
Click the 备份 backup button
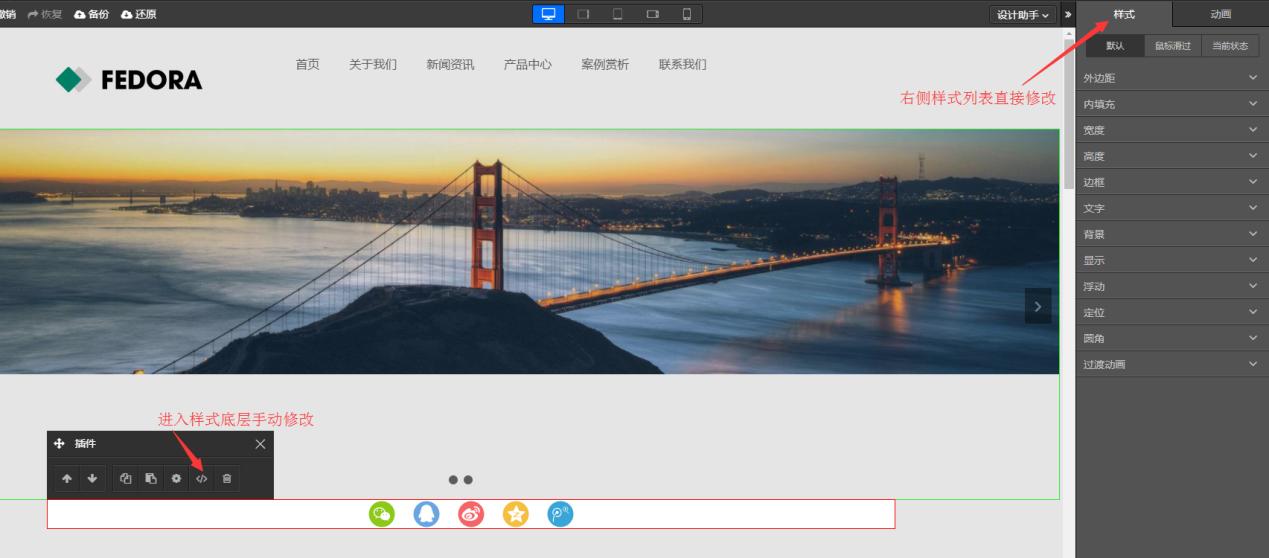point(91,14)
